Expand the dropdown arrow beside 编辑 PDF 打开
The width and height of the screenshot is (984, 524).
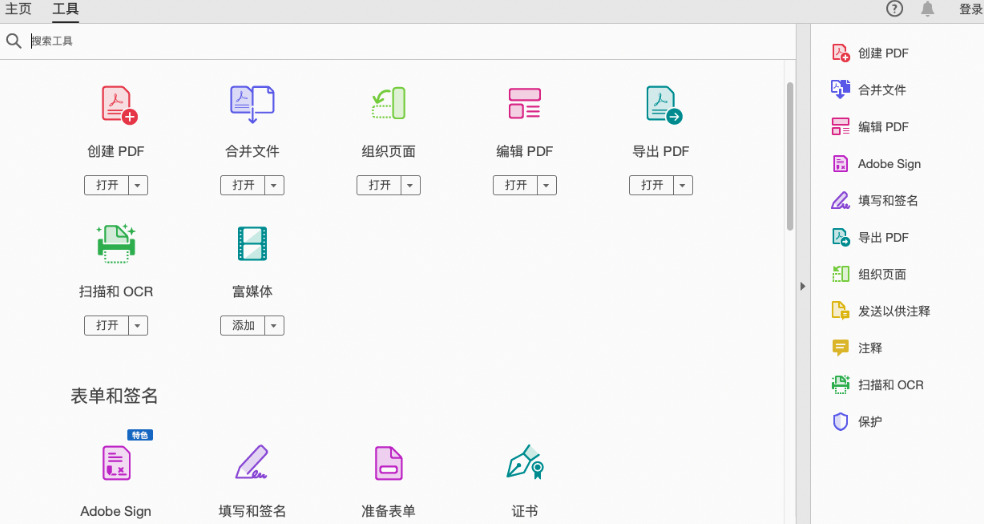click(x=547, y=185)
